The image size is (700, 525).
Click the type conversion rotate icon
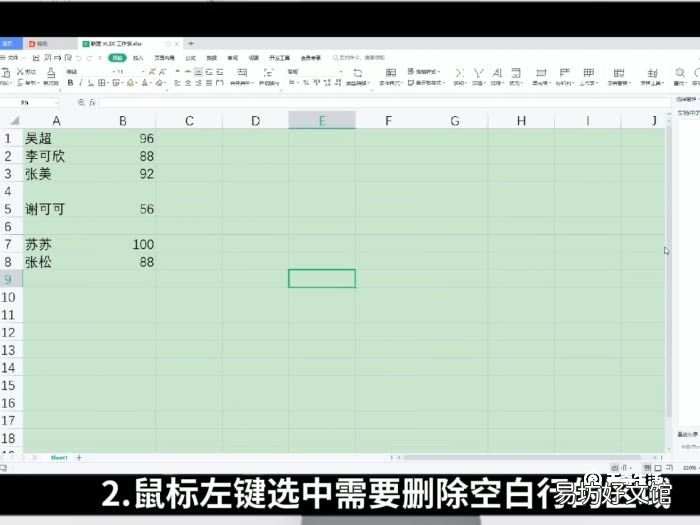coord(358,73)
